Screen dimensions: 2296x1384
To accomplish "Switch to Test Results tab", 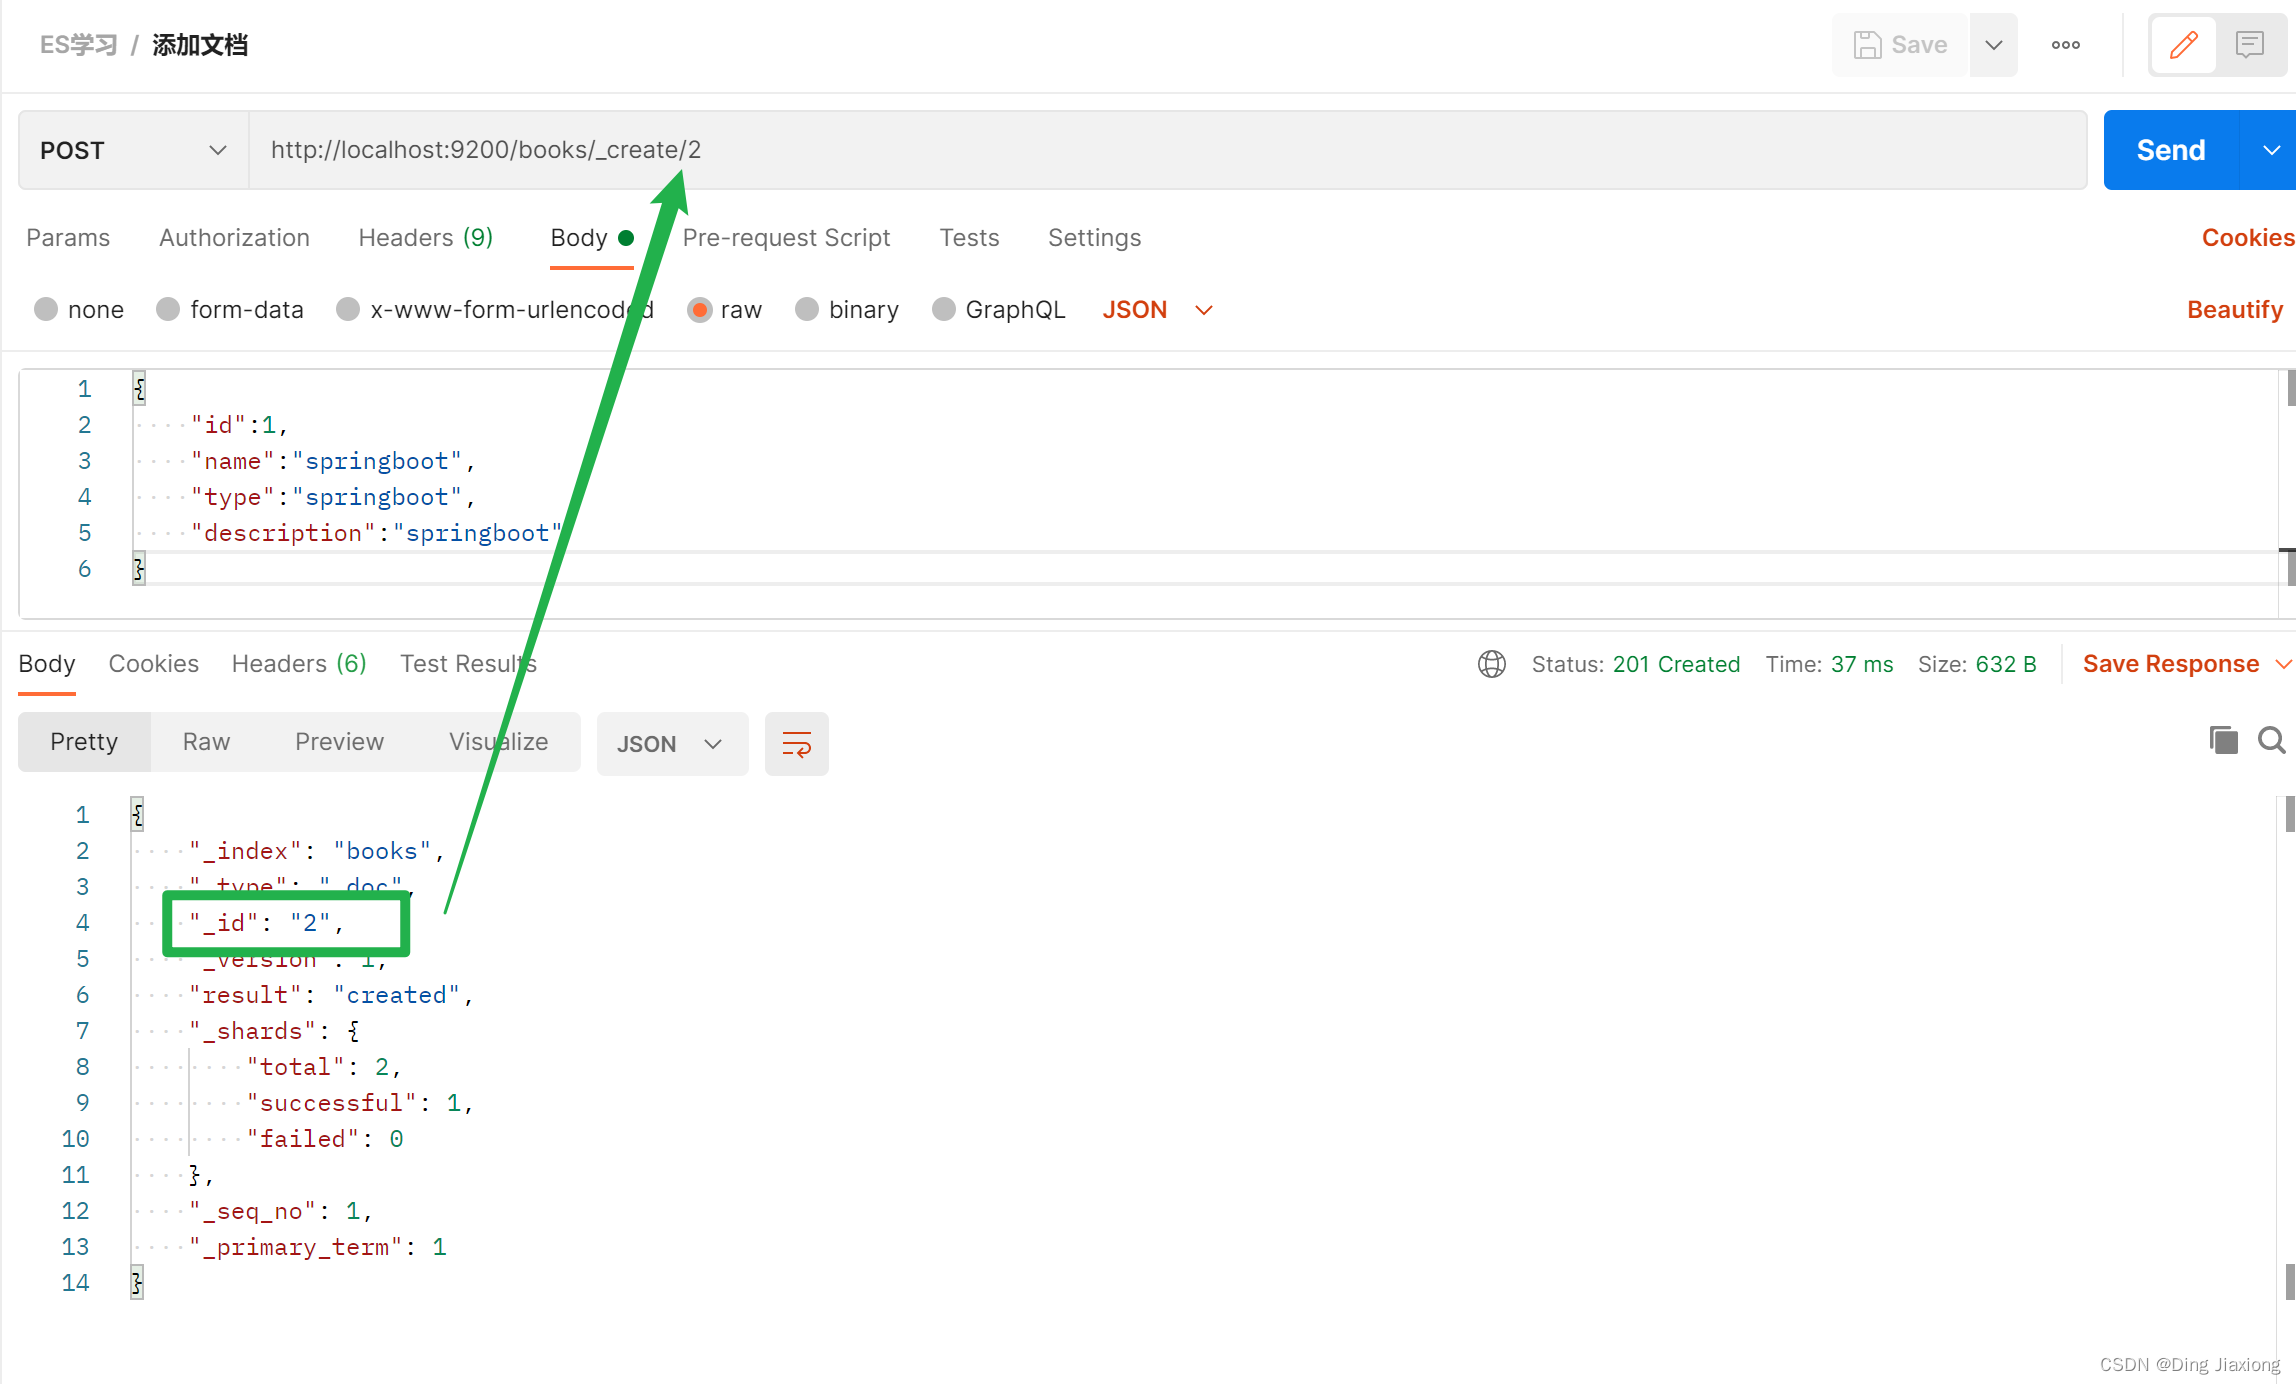I will click(x=468, y=664).
